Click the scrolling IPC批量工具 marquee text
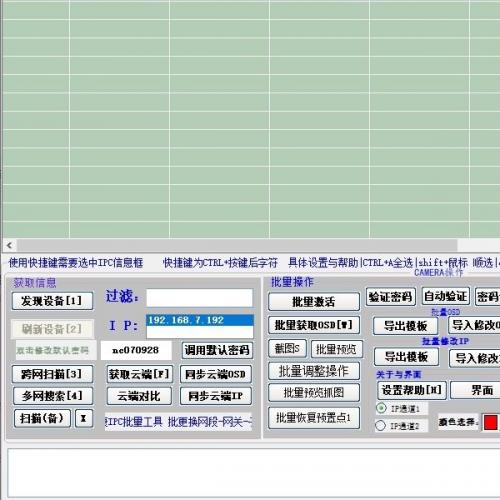 pos(178,422)
